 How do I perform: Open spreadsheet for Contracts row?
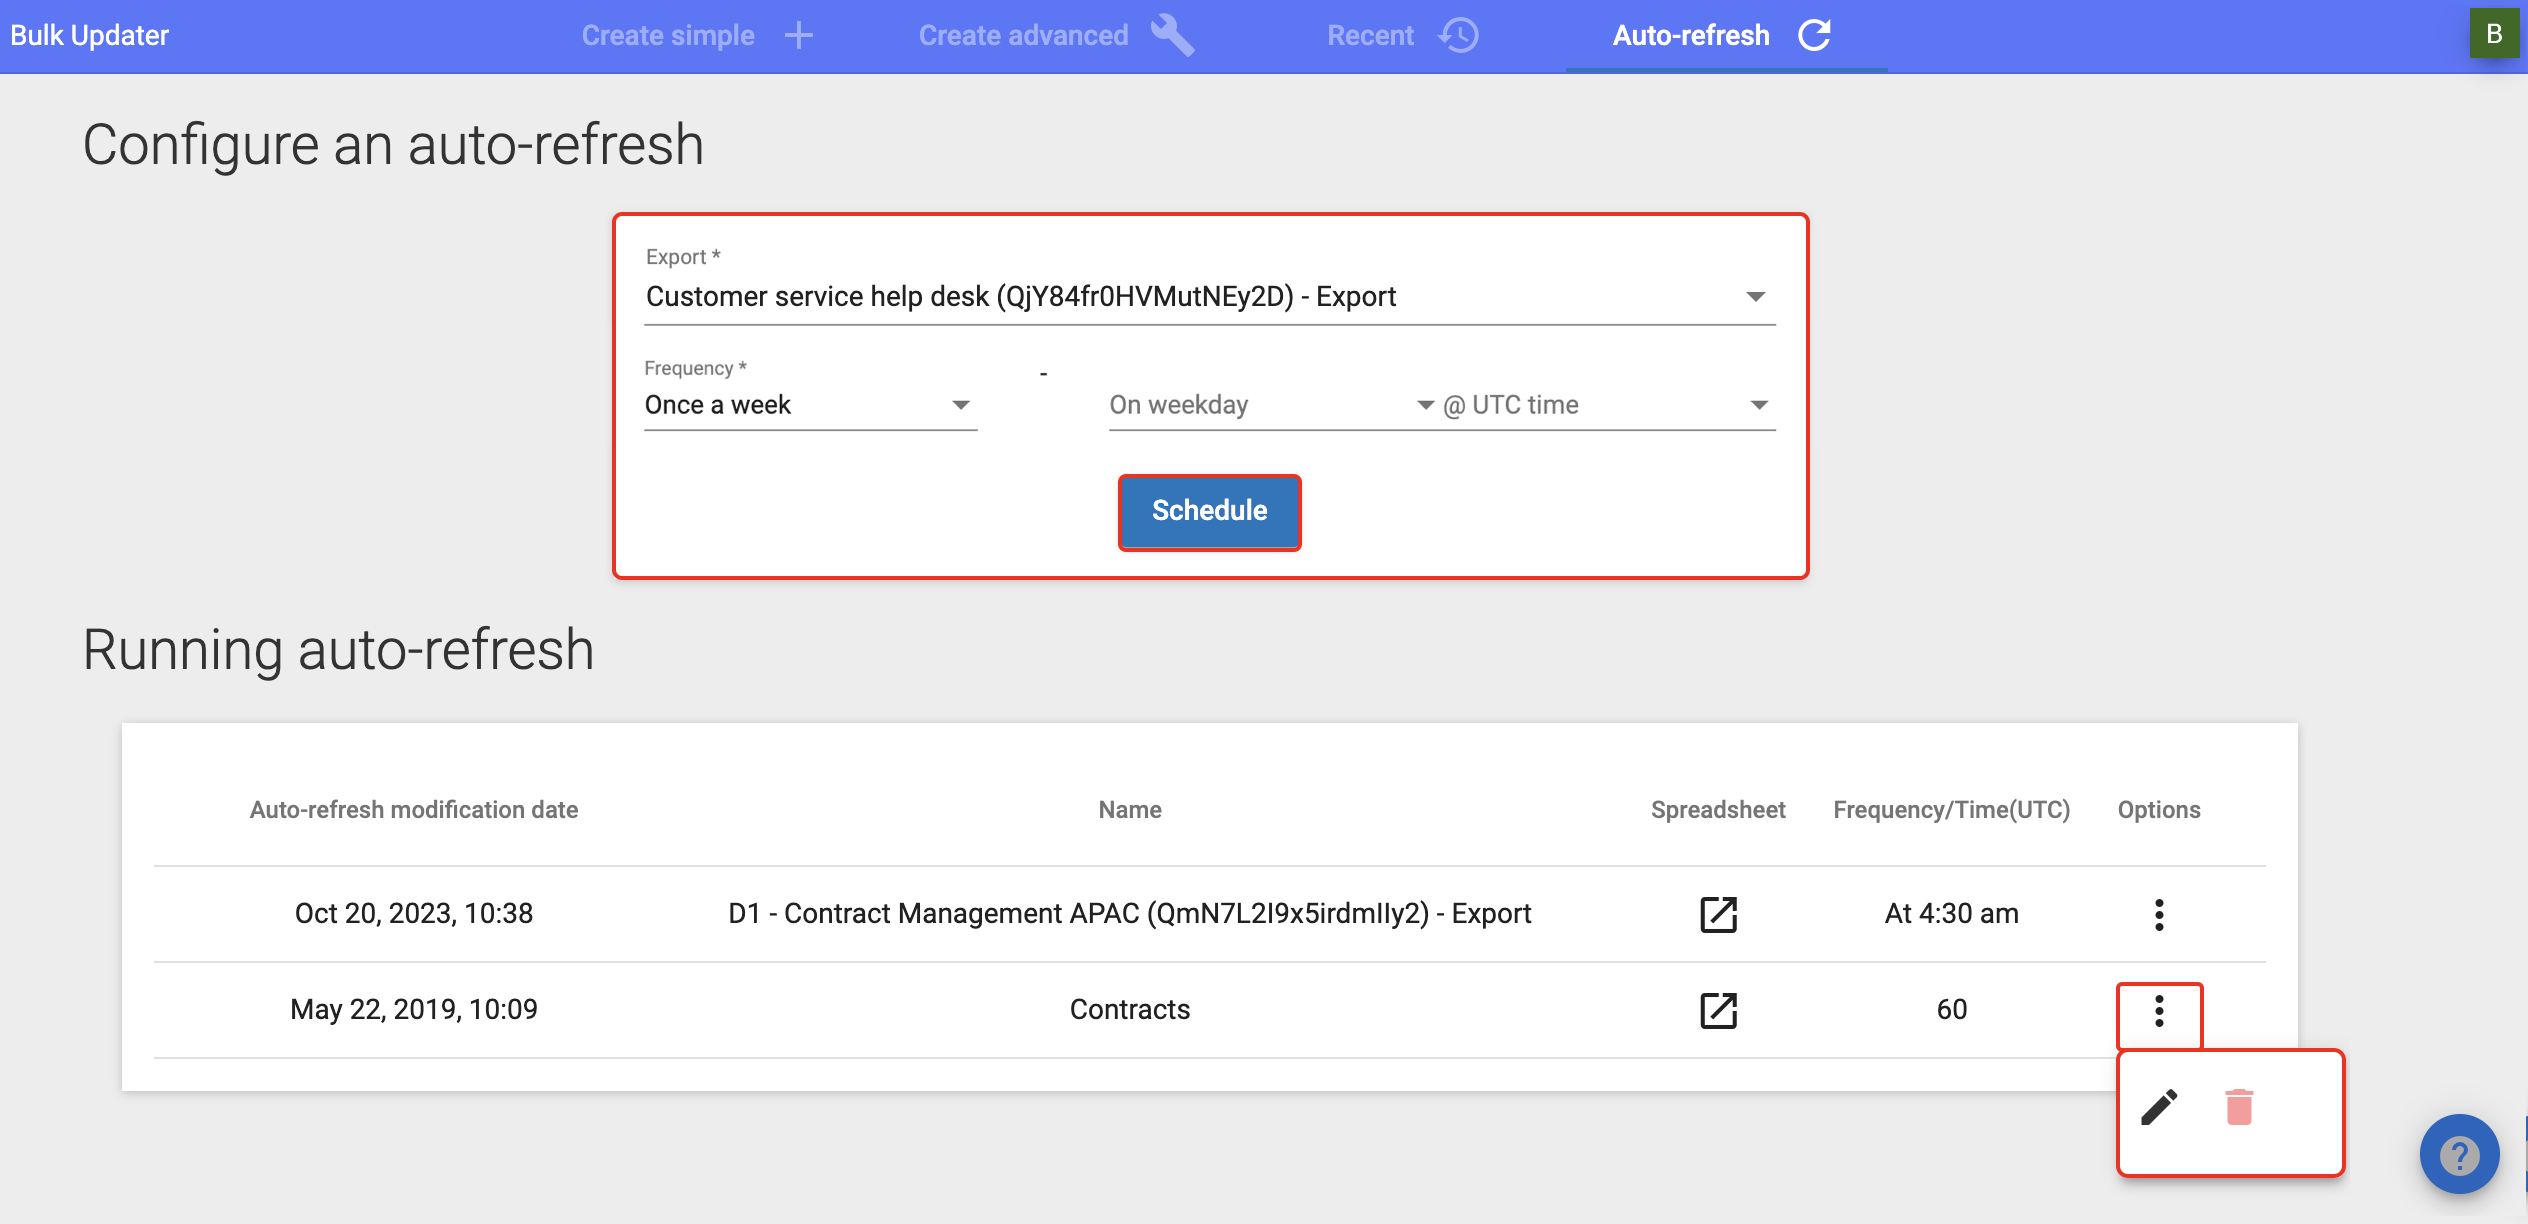tap(1718, 1010)
